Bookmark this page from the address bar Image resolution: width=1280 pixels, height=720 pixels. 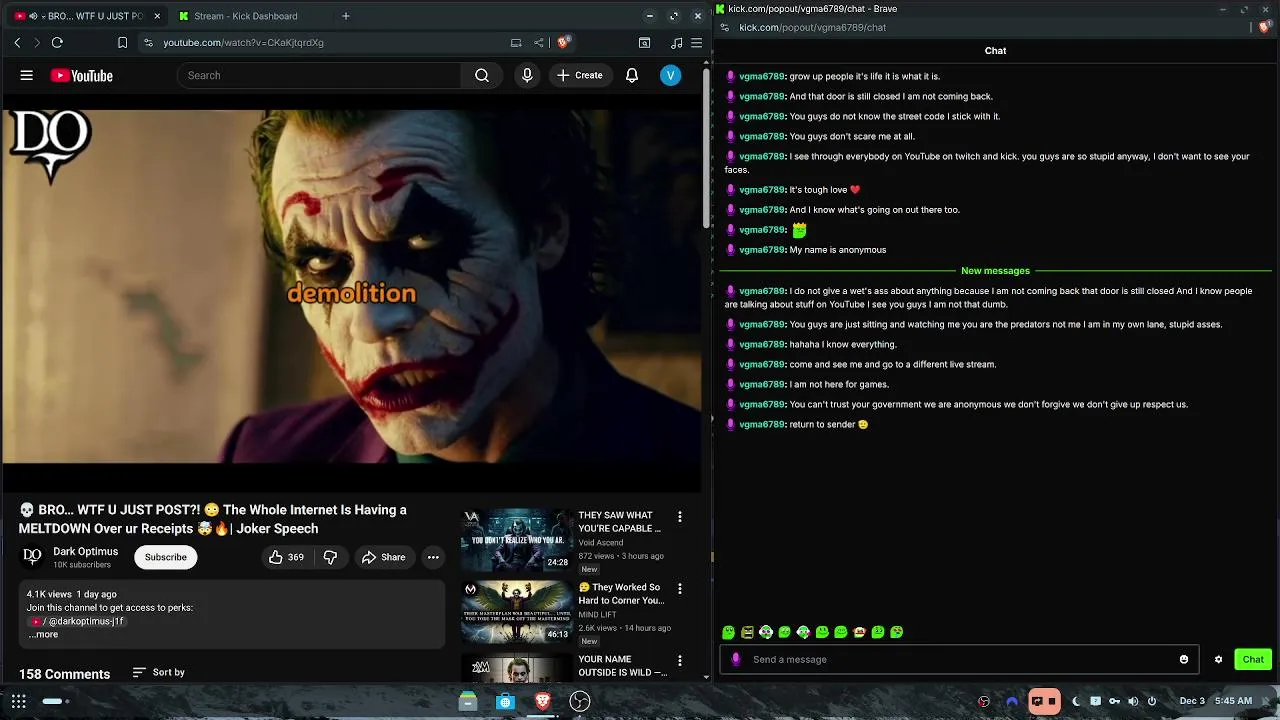(122, 42)
